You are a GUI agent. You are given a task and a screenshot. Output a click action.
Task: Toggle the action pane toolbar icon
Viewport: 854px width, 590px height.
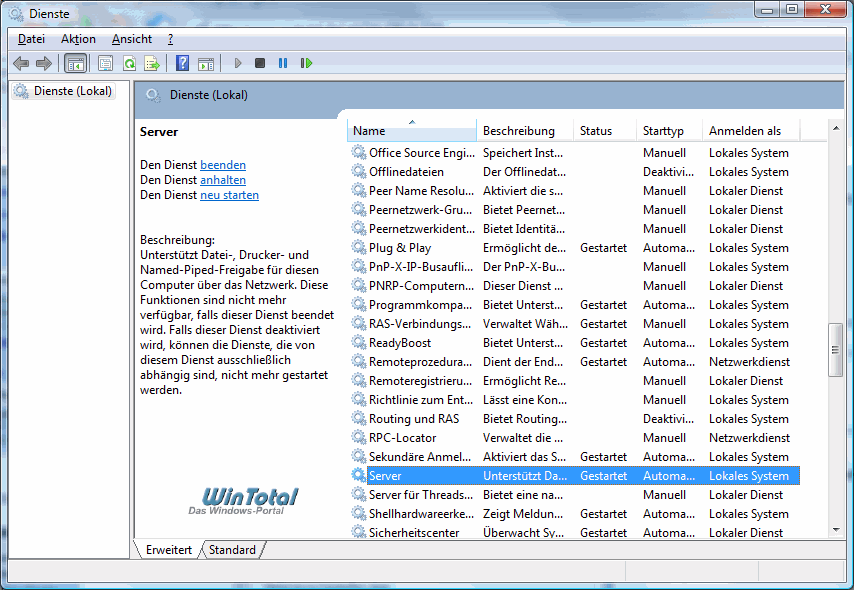click(206, 64)
